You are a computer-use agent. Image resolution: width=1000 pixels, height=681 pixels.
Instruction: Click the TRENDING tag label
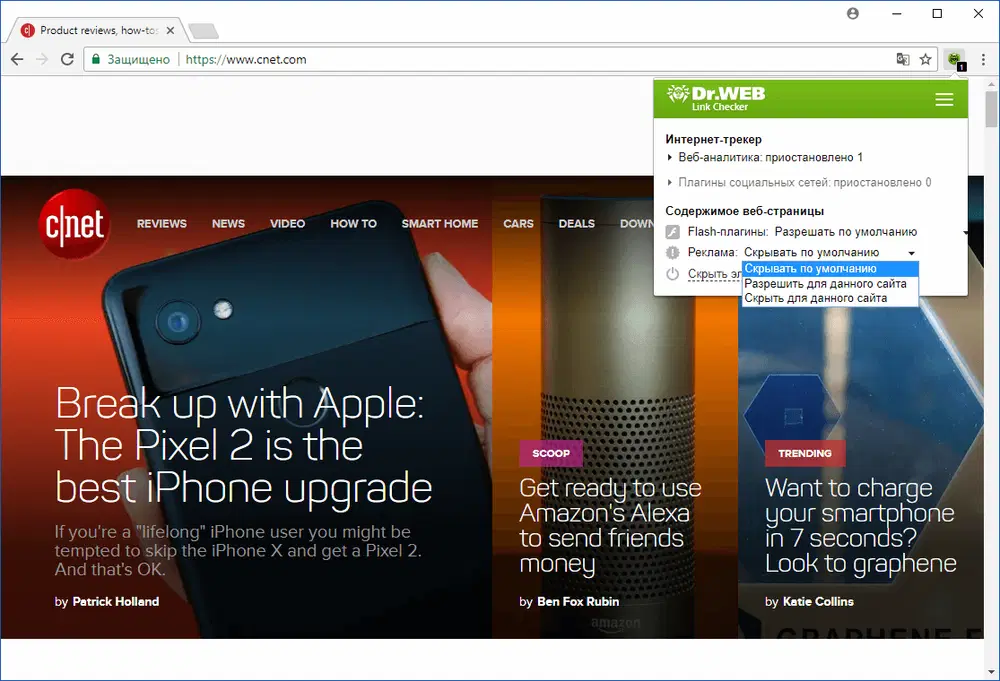click(x=805, y=453)
